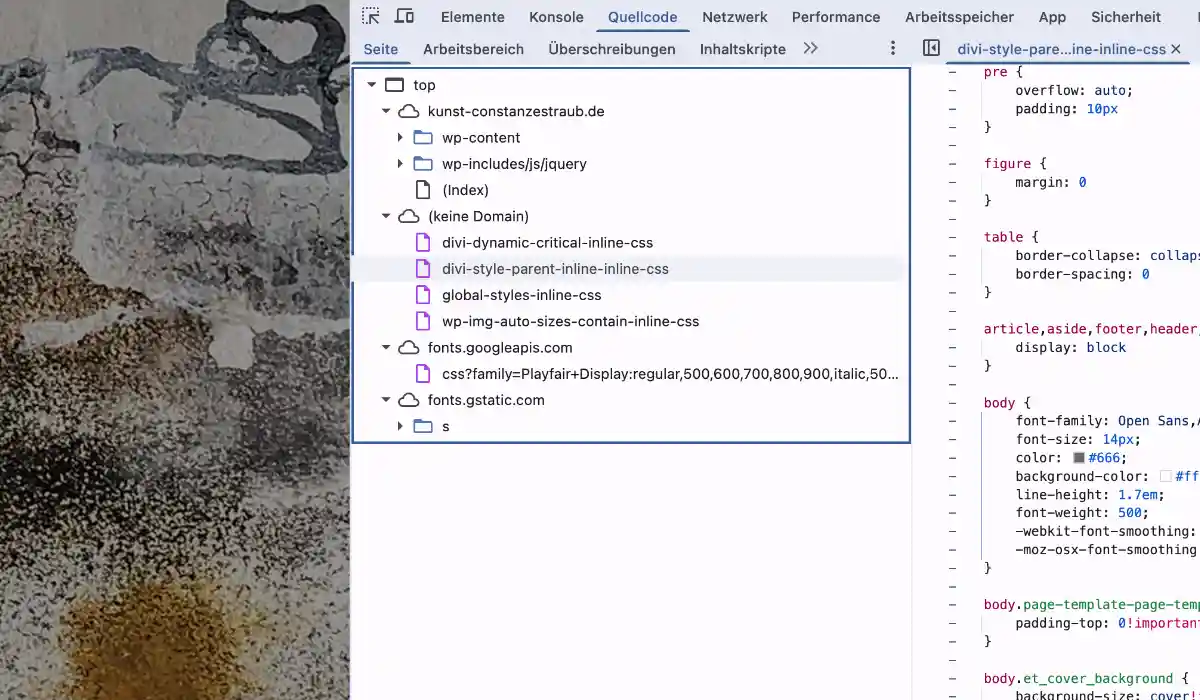
Task: Open the Elemente tab
Action: click(473, 17)
